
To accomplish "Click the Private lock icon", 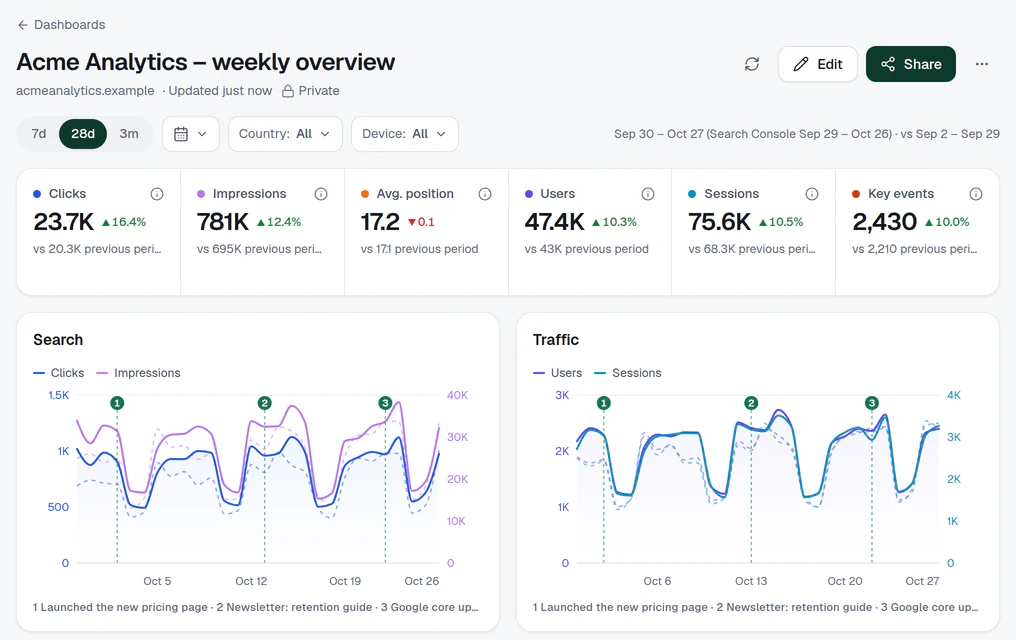I will 288,91.
